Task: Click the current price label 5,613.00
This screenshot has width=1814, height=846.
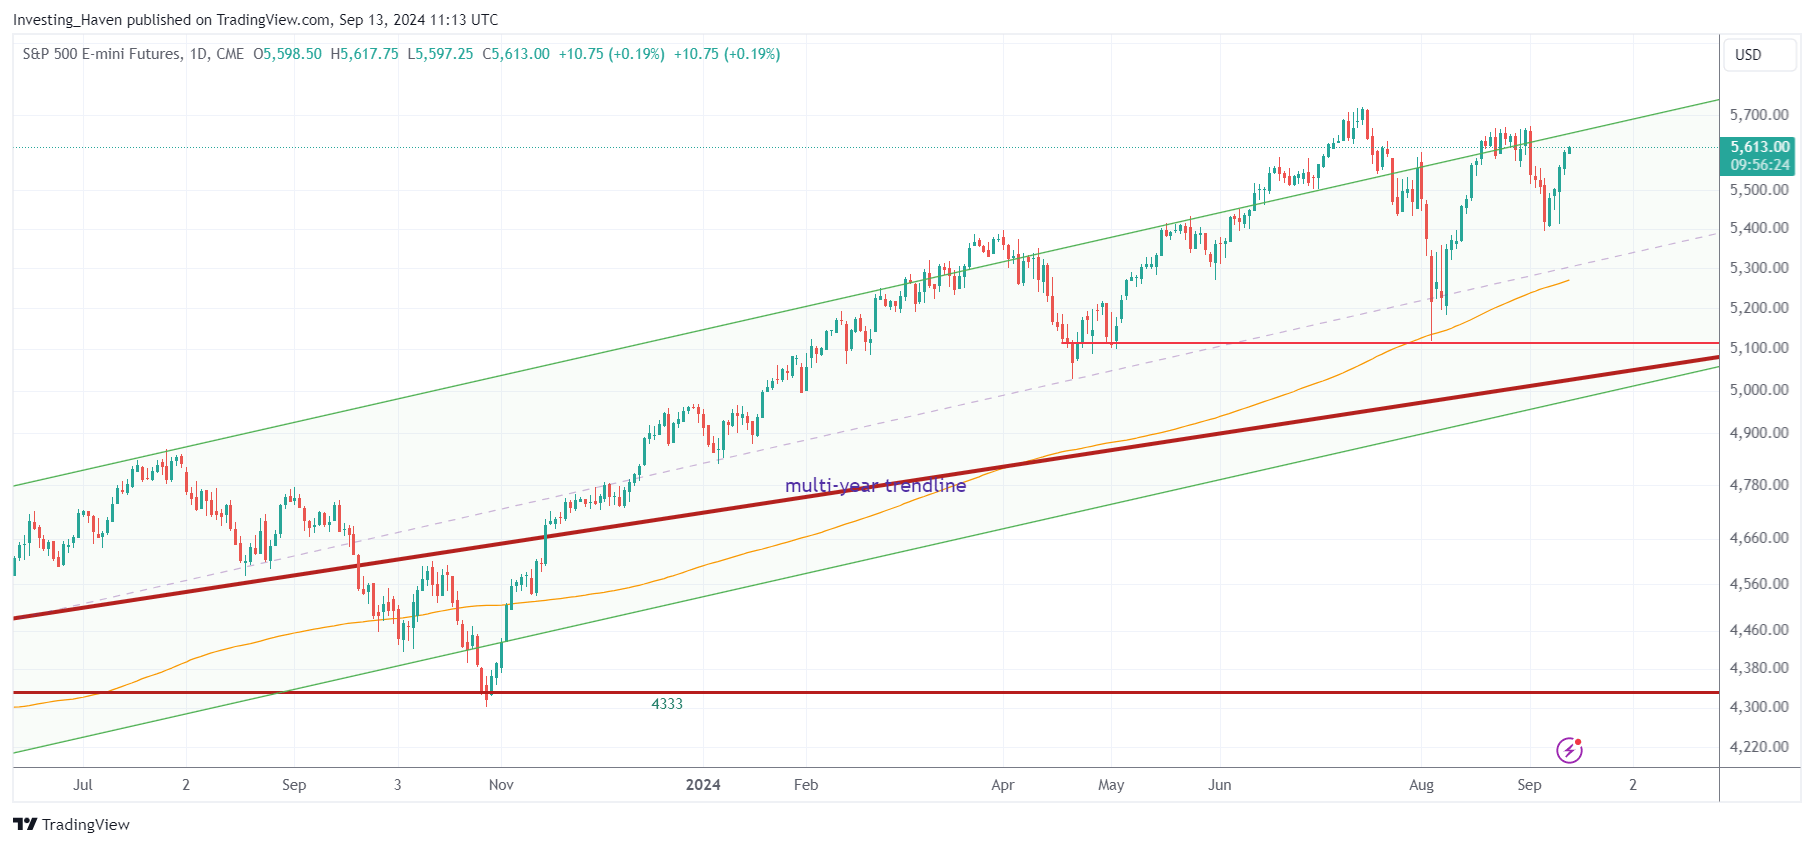Action: [x=1760, y=147]
